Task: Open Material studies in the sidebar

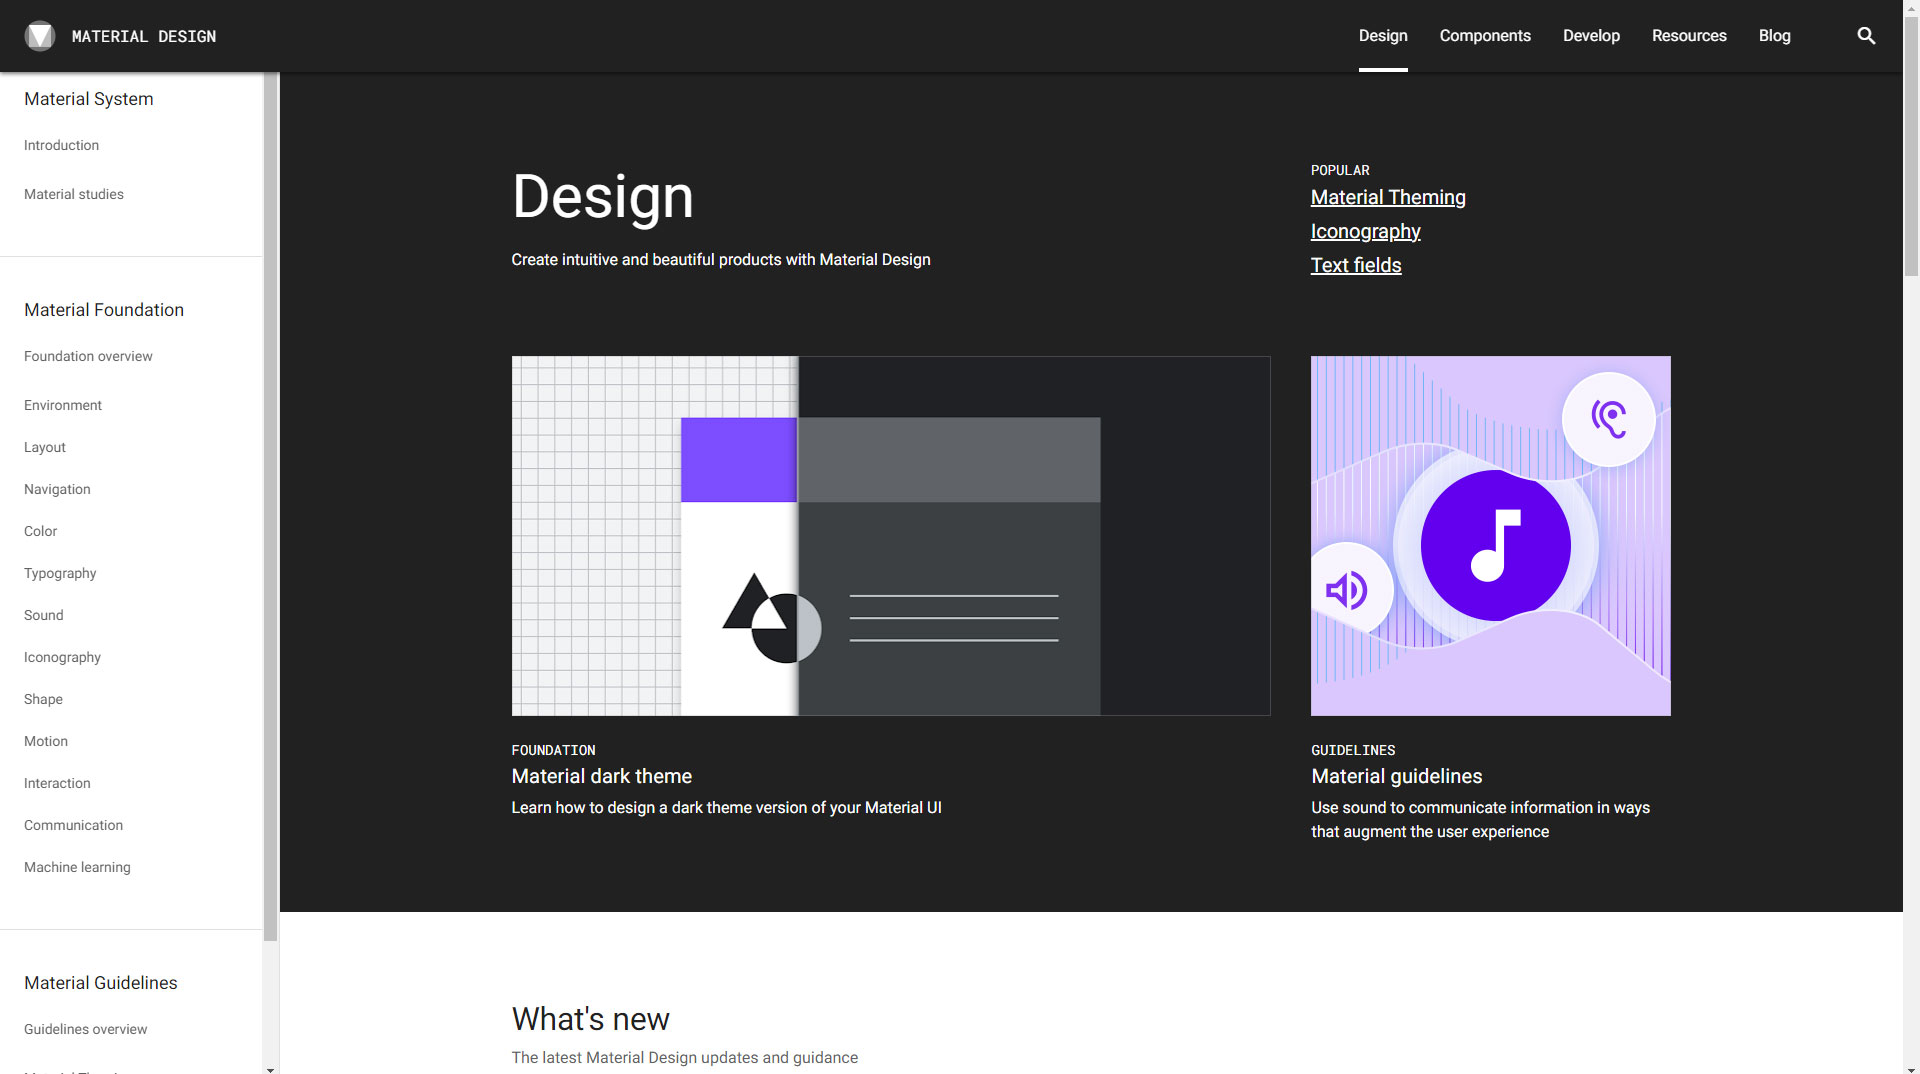Action: pyautogui.click(x=74, y=195)
